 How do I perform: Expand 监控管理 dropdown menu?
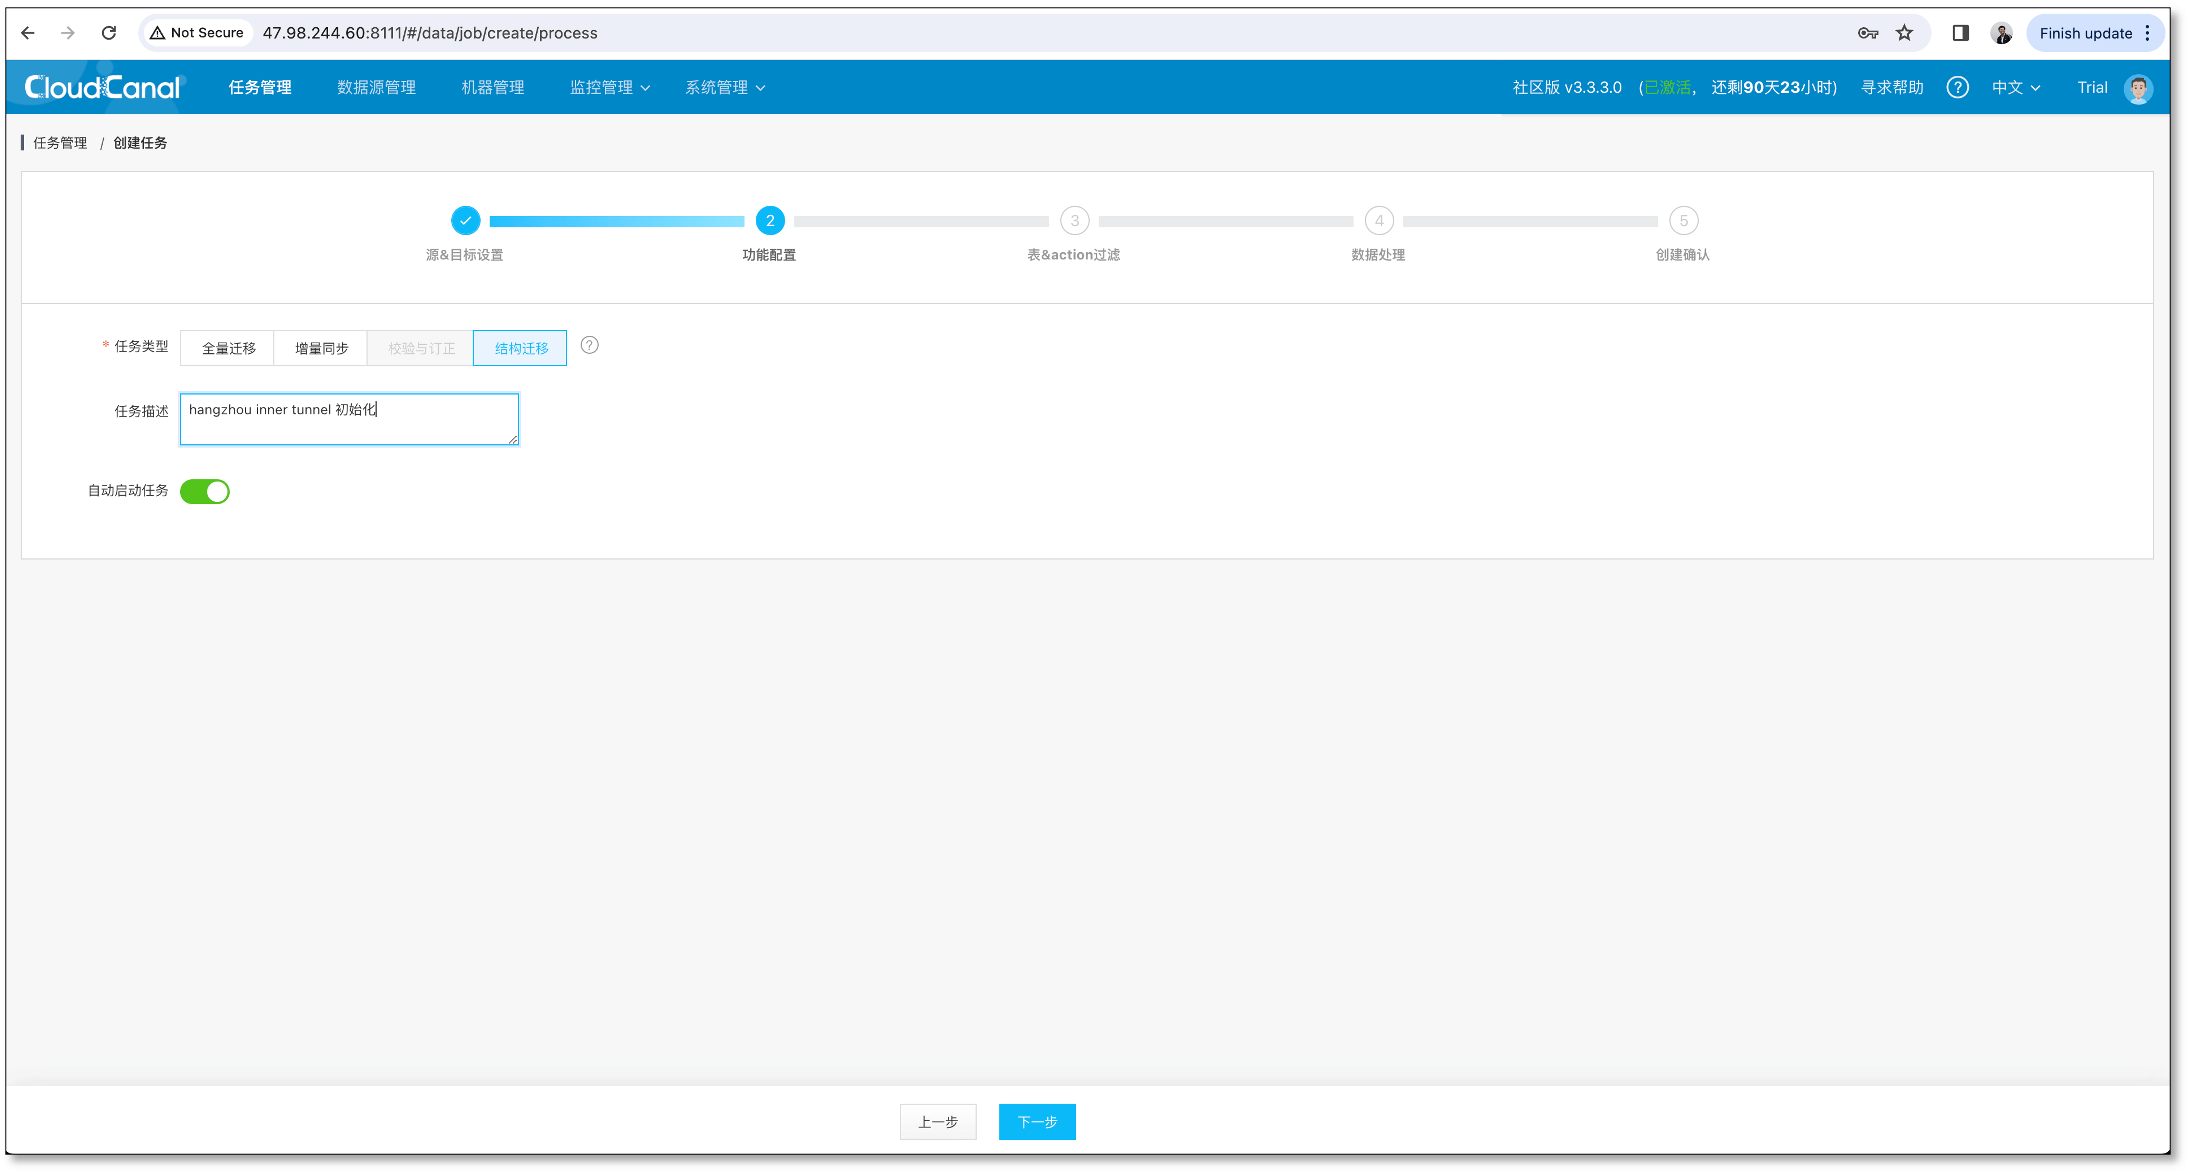(x=609, y=88)
